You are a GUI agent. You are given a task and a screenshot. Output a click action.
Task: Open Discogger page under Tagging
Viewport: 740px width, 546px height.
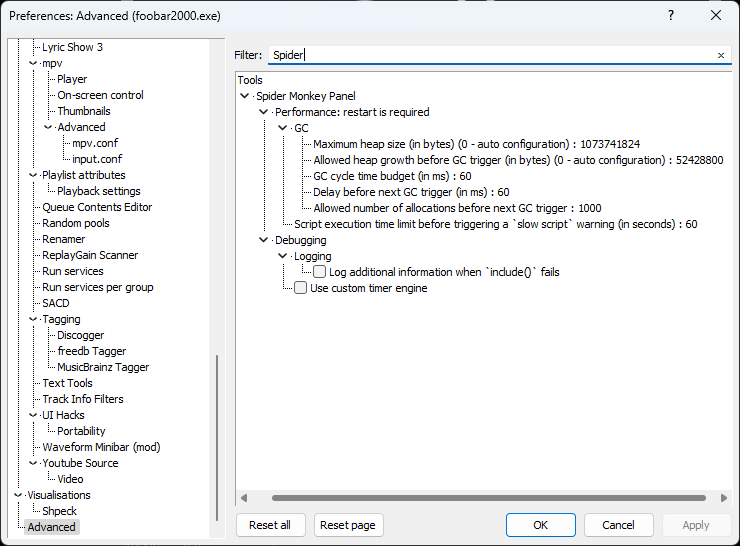point(80,335)
